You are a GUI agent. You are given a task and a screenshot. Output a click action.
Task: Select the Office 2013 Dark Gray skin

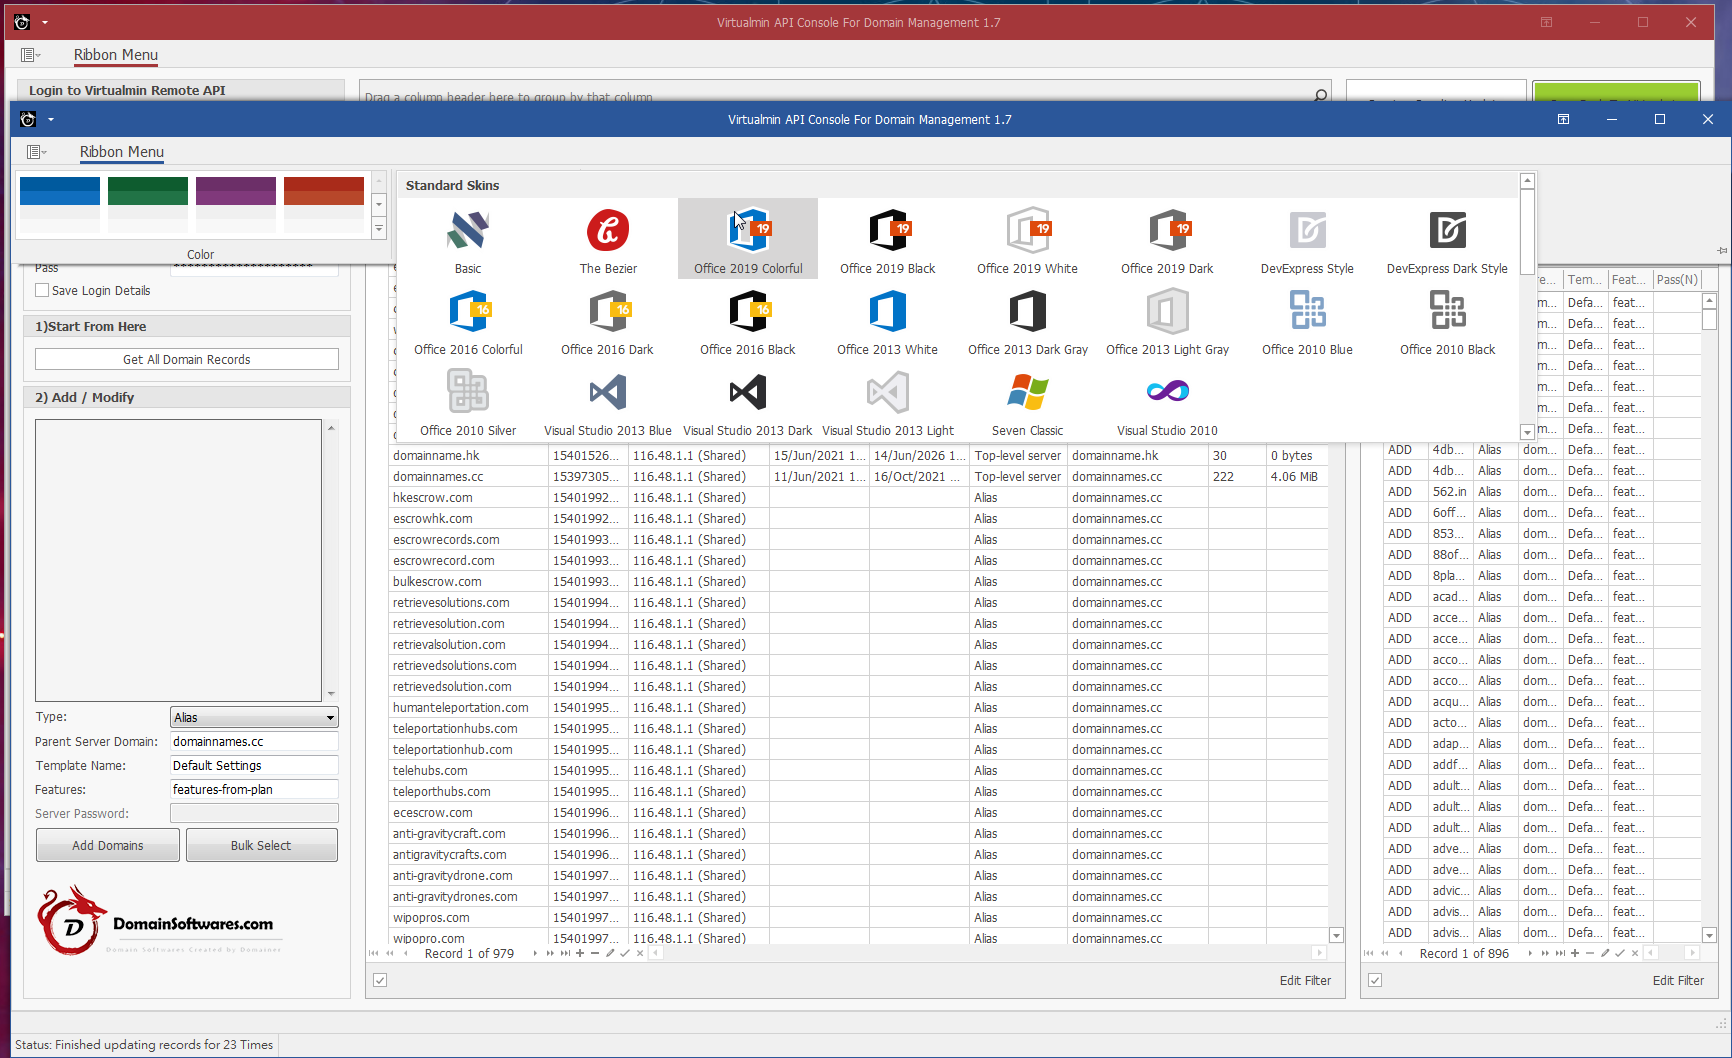point(1028,320)
